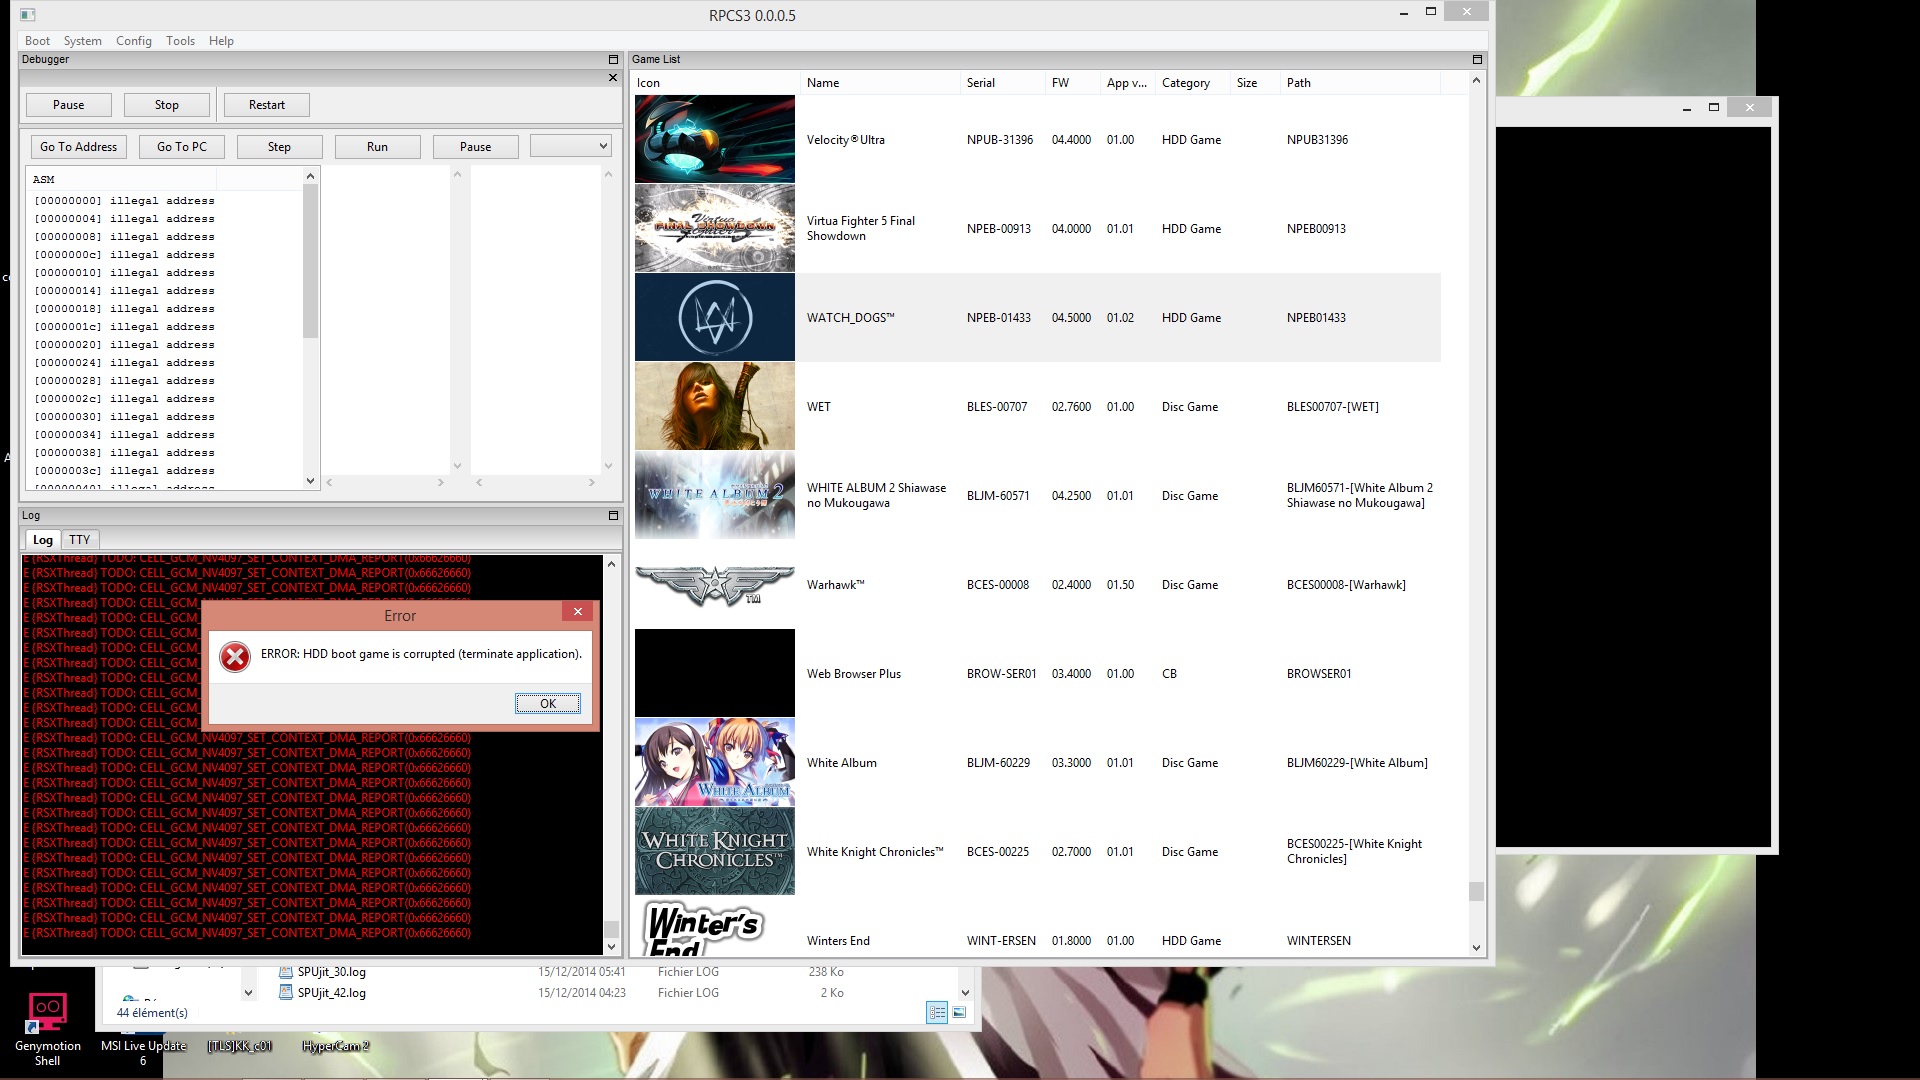
Task: Select the Winter's End game icon
Action: (x=715, y=927)
